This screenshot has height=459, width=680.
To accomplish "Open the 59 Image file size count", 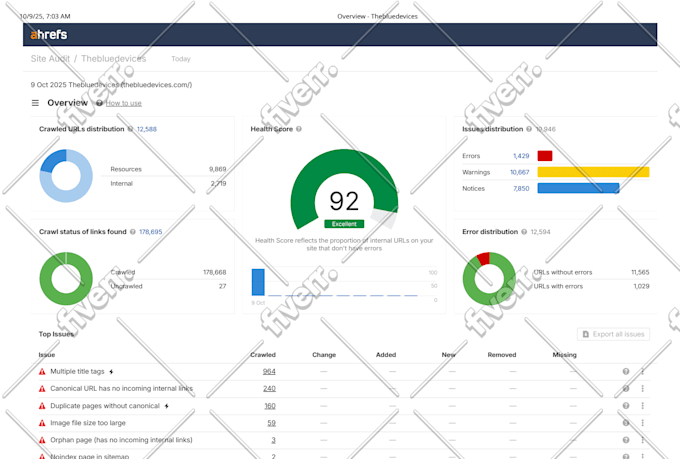I will tap(271, 423).
